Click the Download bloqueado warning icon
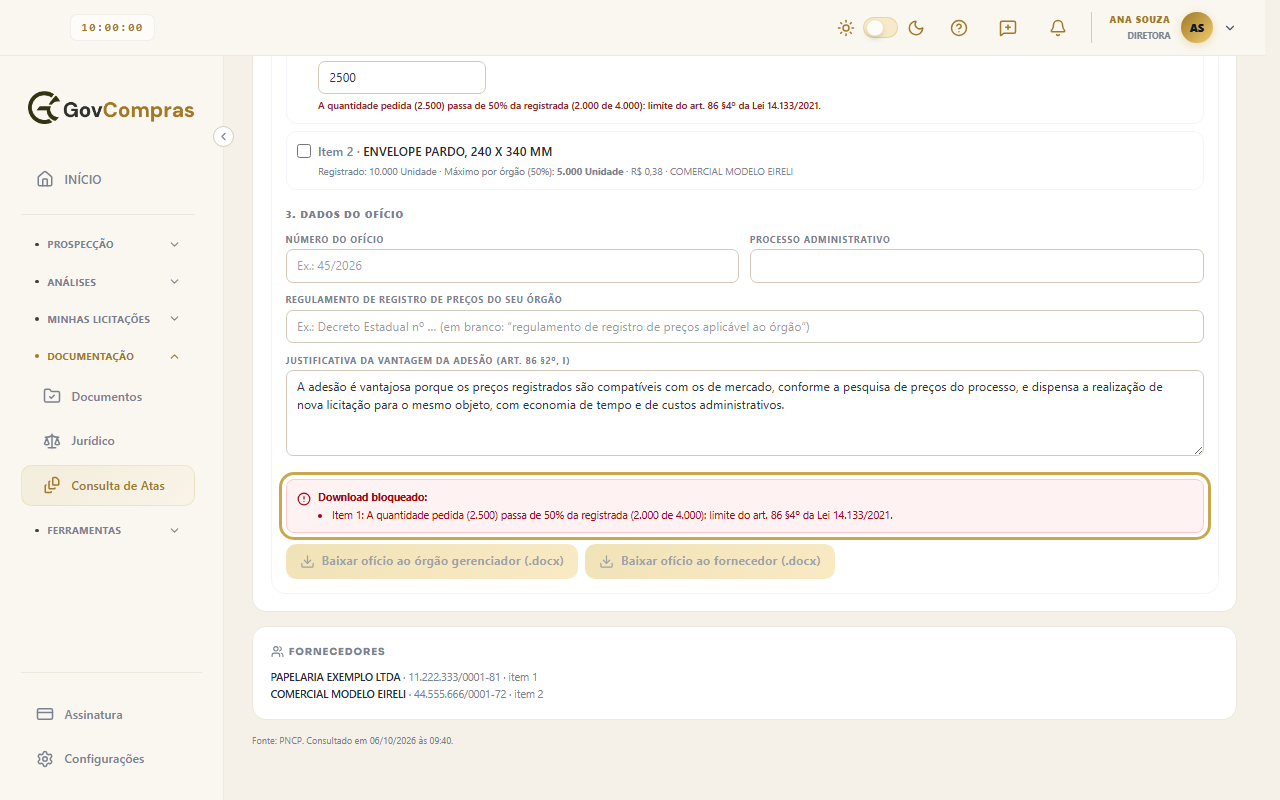The height and width of the screenshot is (800, 1280). 304,498
